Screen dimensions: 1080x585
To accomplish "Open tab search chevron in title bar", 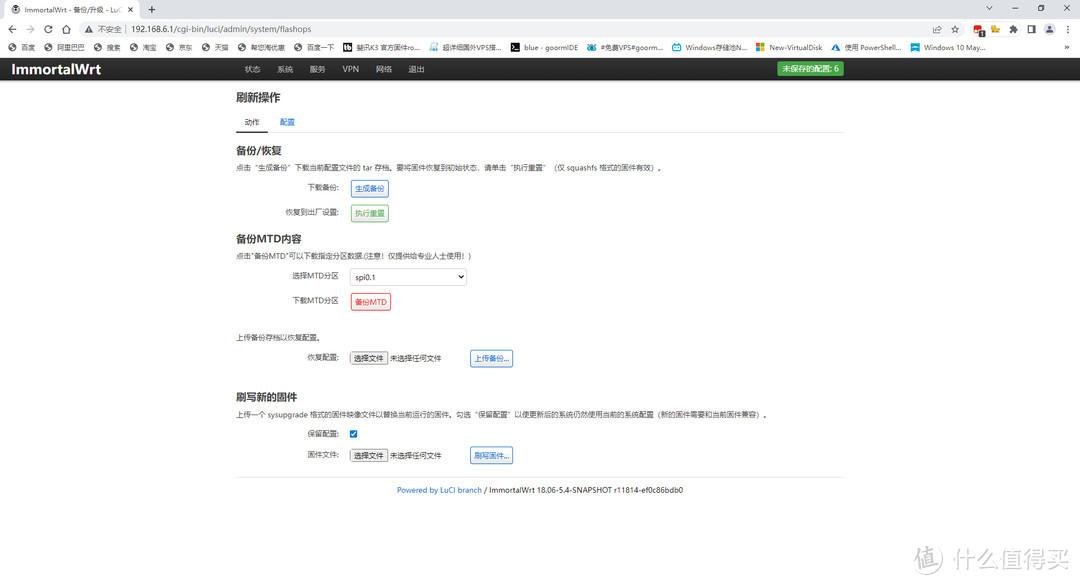I will pyautogui.click(x=989, y=8).
